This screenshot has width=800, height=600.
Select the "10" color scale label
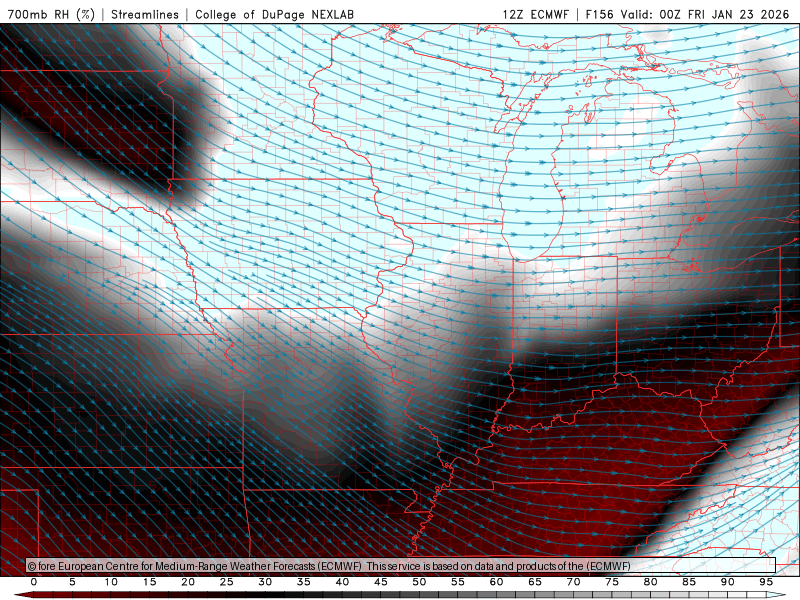[x=111, y=582]
